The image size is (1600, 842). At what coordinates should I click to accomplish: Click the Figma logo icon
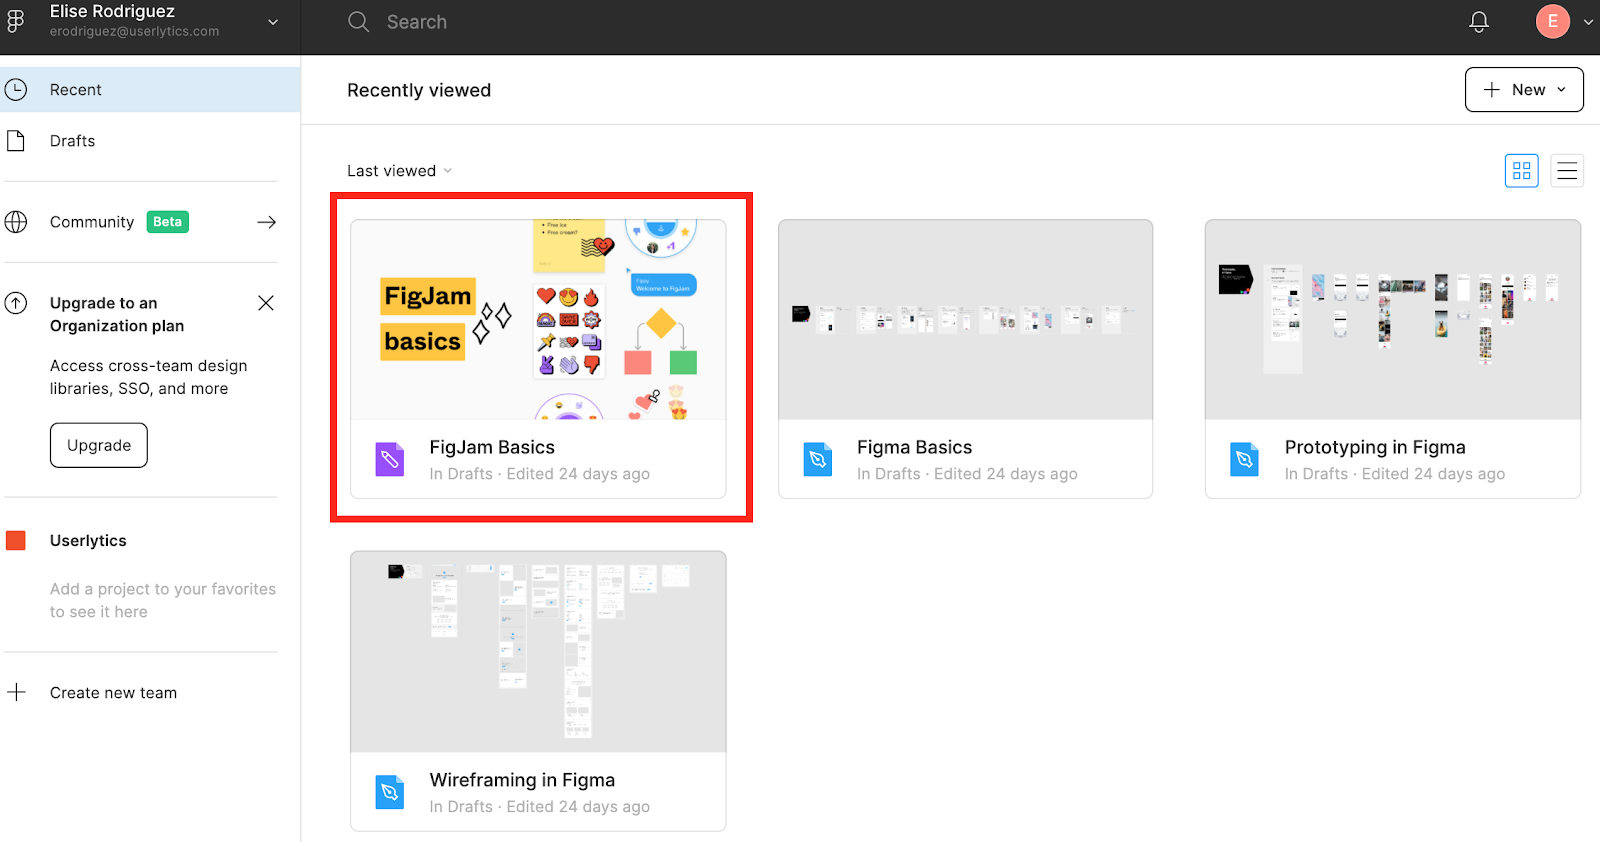16,21
